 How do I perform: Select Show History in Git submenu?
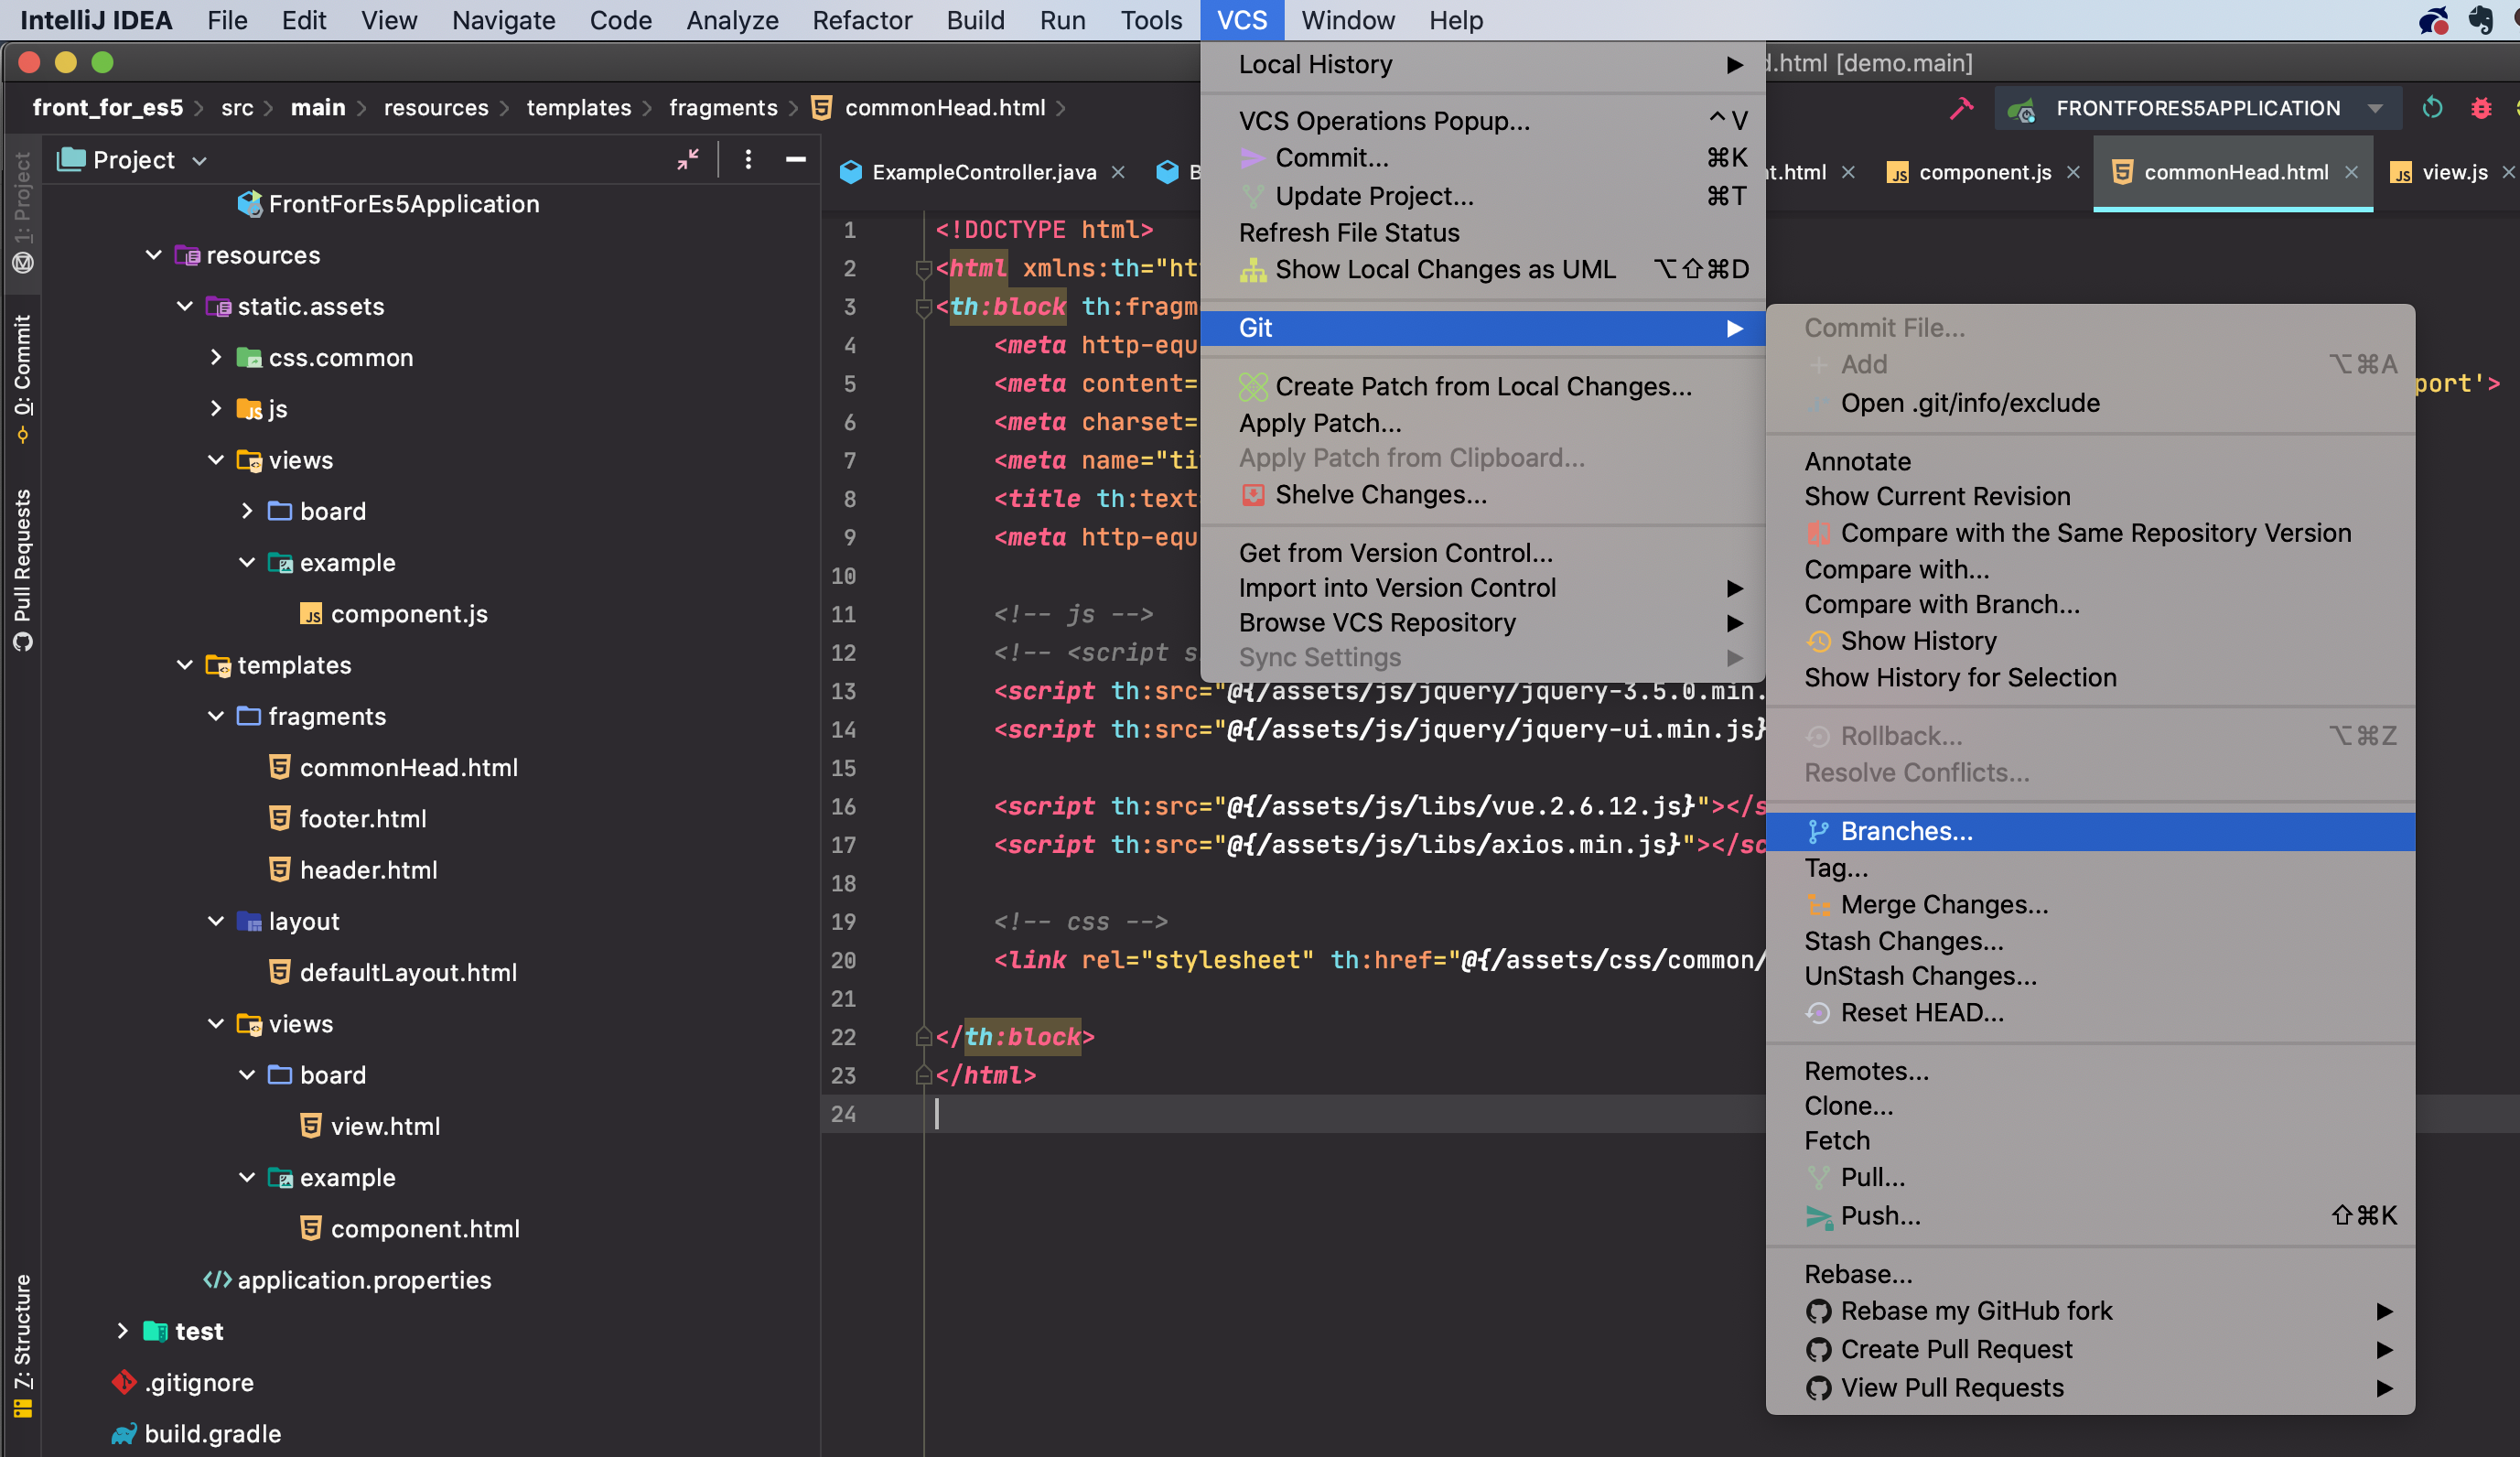tap(2090, 640)
